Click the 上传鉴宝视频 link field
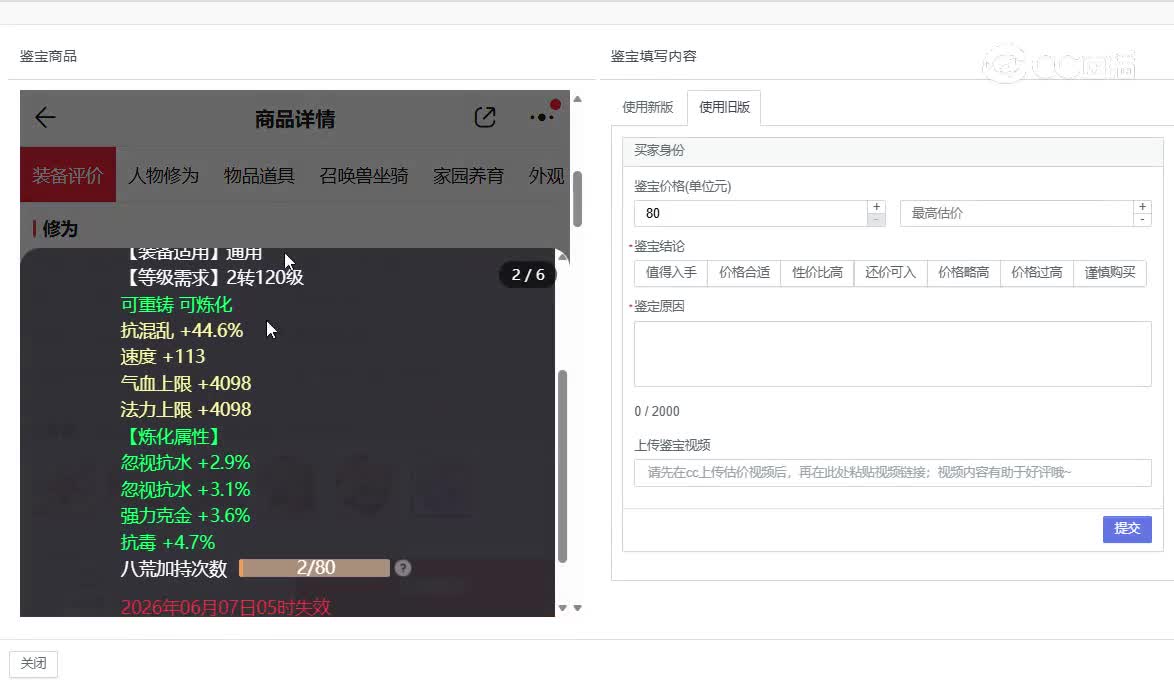Viewport: 1174px width, 688px height. (x=892, y=472)
